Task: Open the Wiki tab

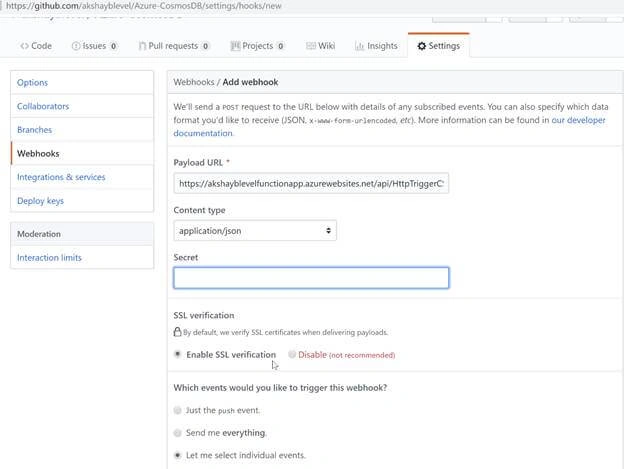Action: 320,46
